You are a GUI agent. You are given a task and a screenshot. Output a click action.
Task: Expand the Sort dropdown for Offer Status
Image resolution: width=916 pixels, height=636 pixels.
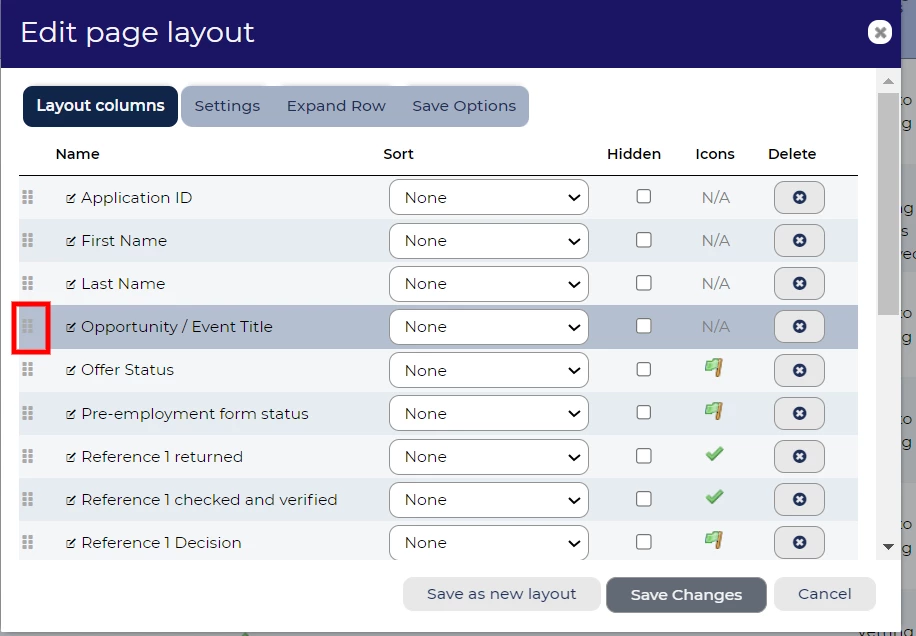click(x=488, y=370)
